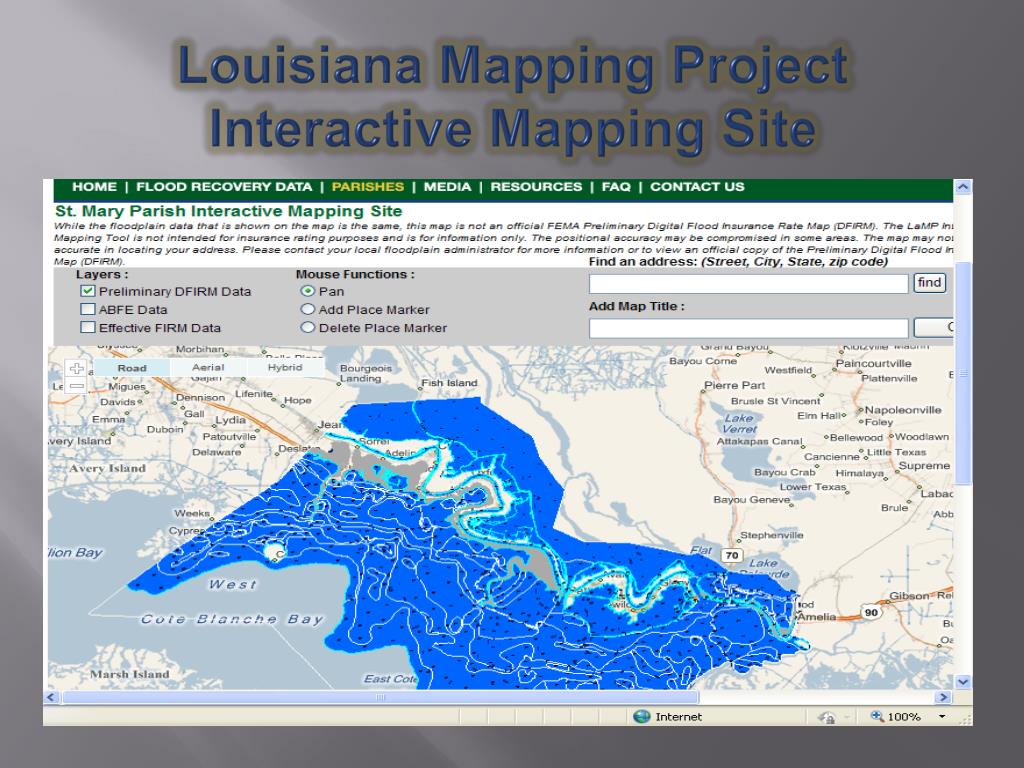Click the horizontal scroll right arrow
Viewport: 1024px width, 768px height.
point(942,697)
